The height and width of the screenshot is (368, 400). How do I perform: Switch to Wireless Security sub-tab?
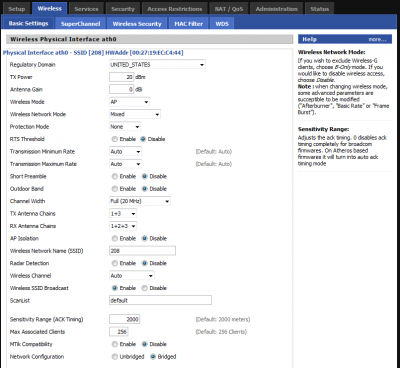point(137,24)
